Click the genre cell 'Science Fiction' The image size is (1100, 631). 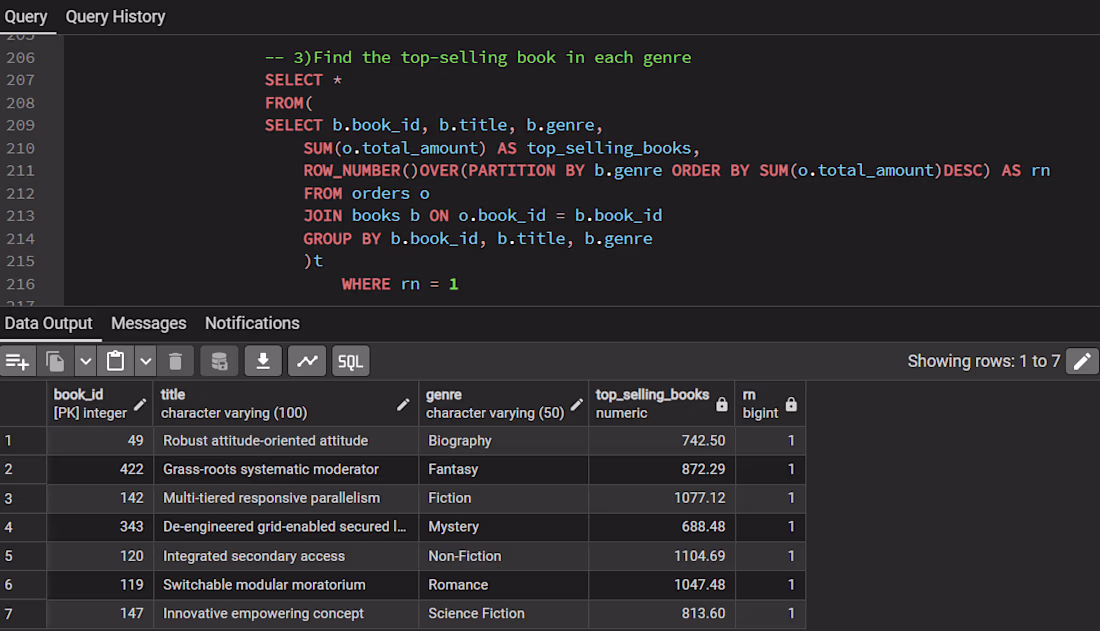(x=504, y=613)
